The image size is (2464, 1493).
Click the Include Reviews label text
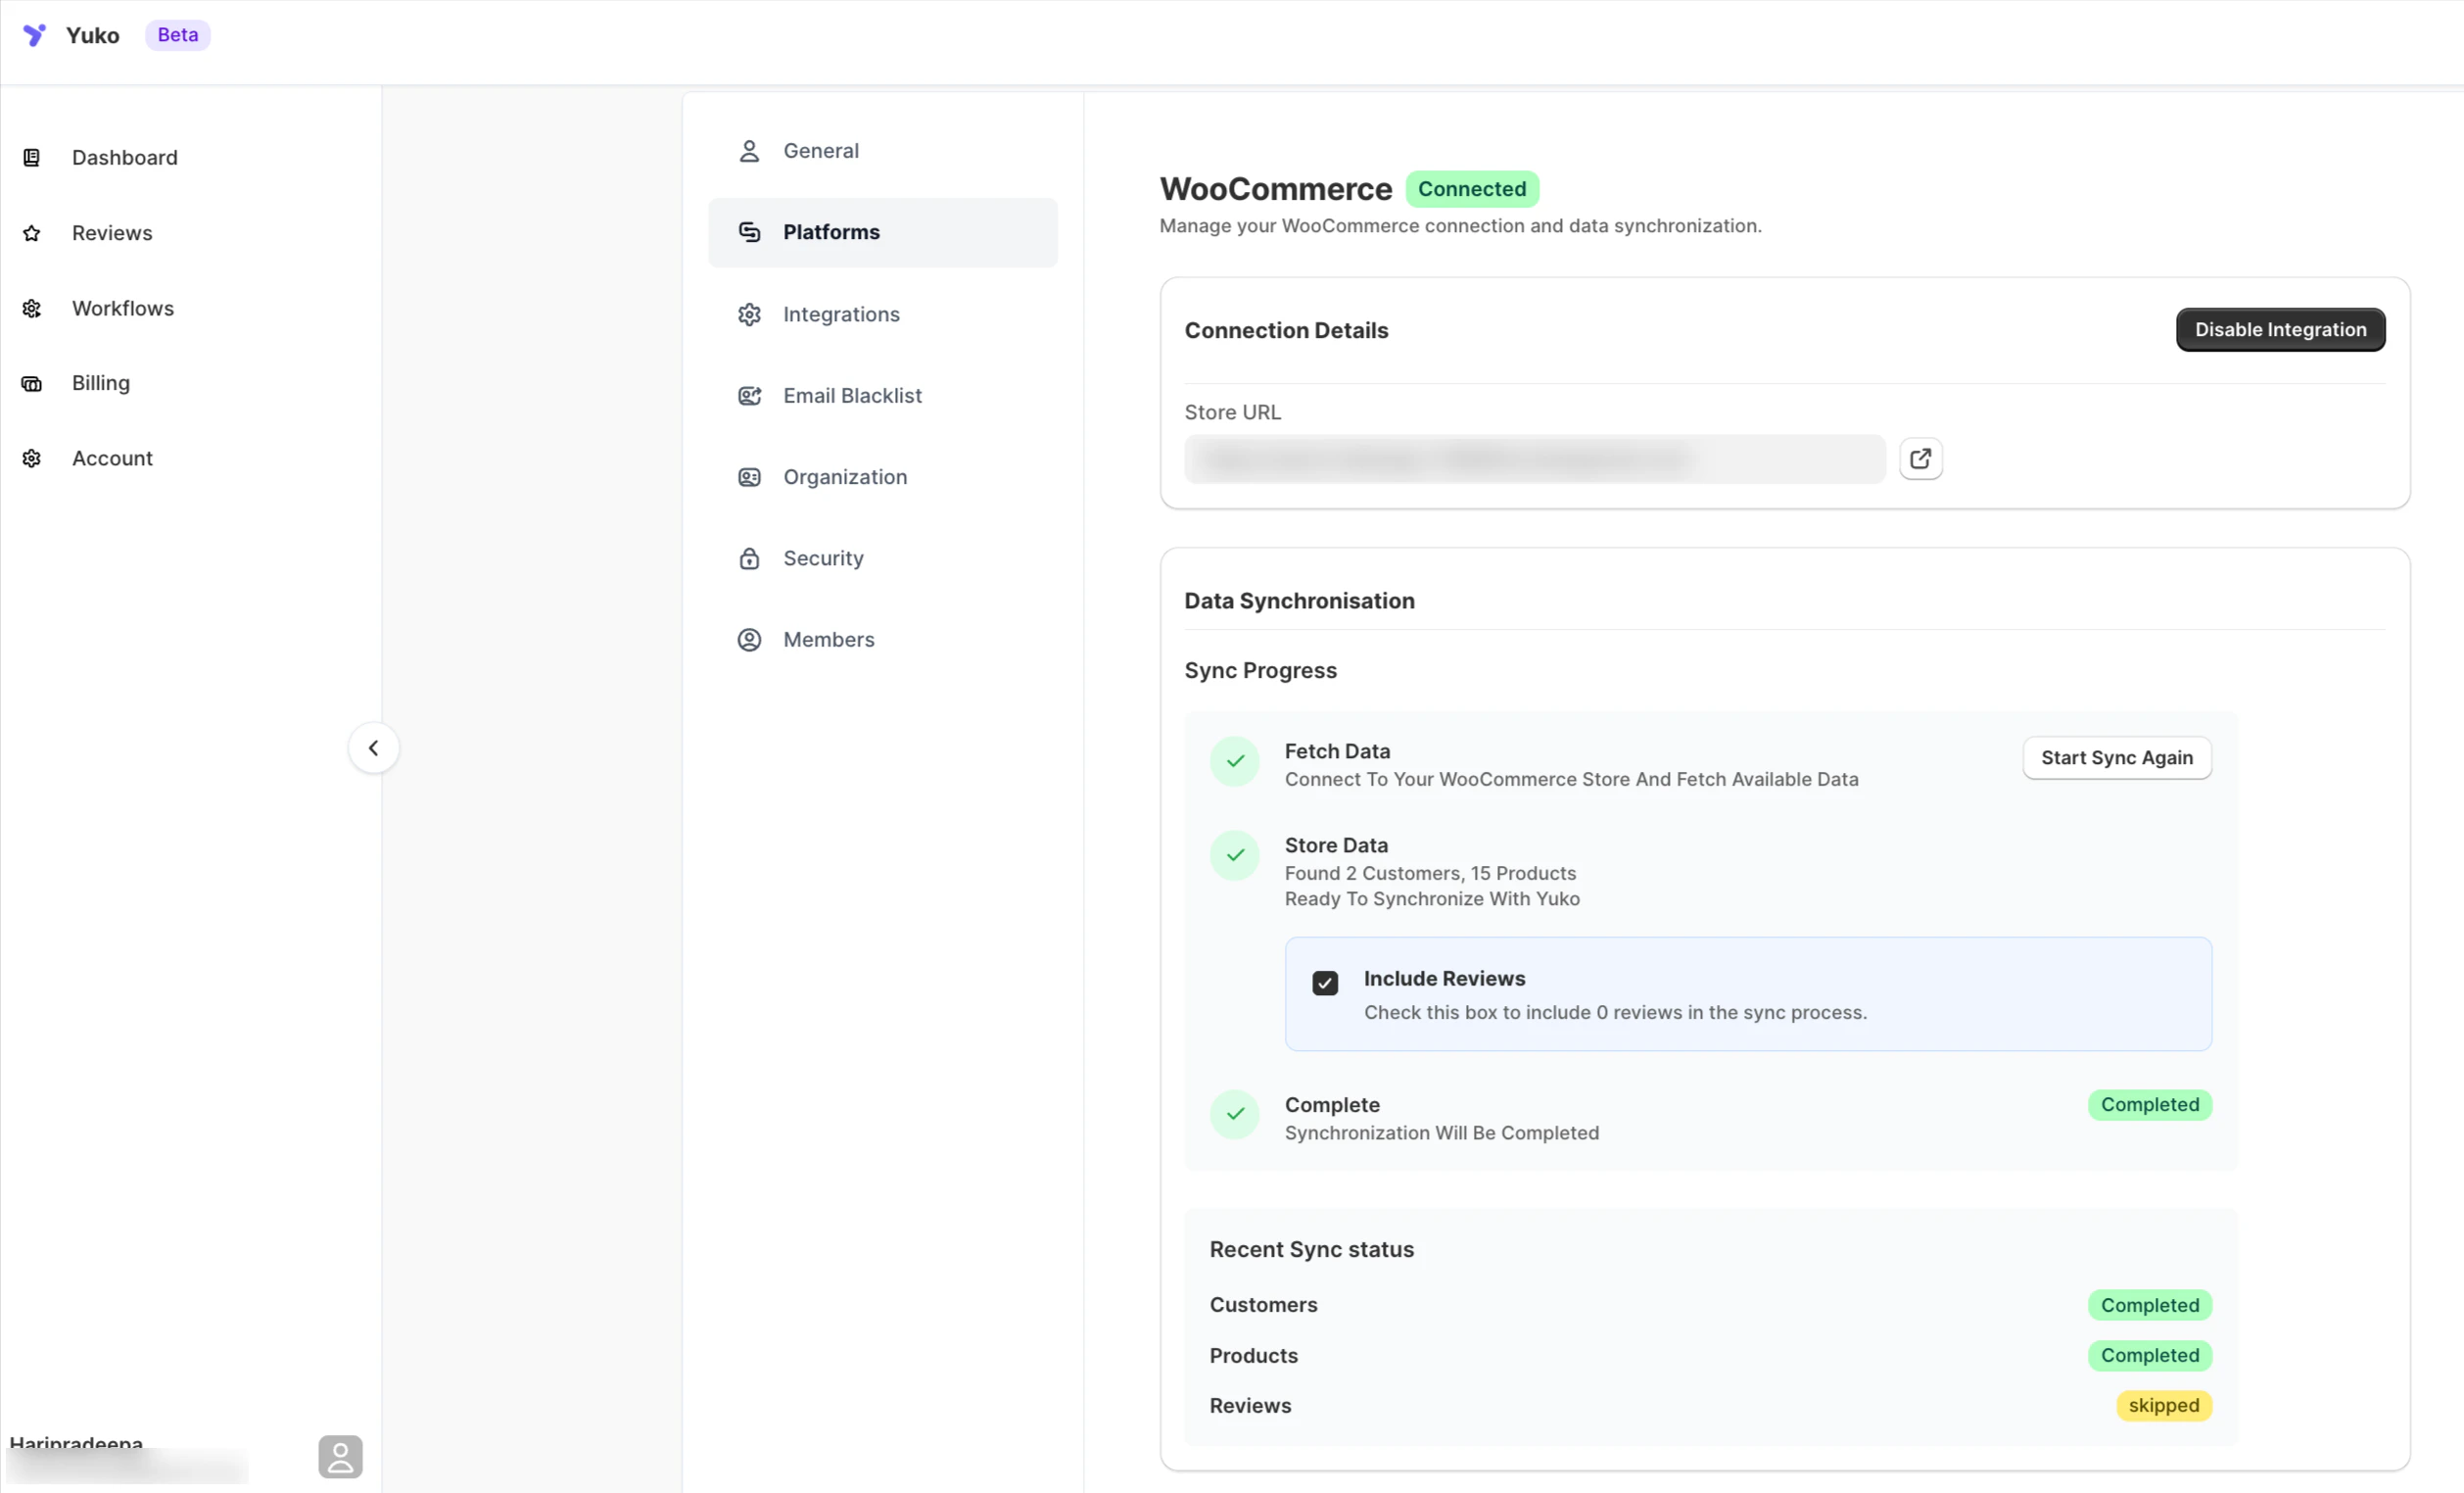(x=1444, y=979)
